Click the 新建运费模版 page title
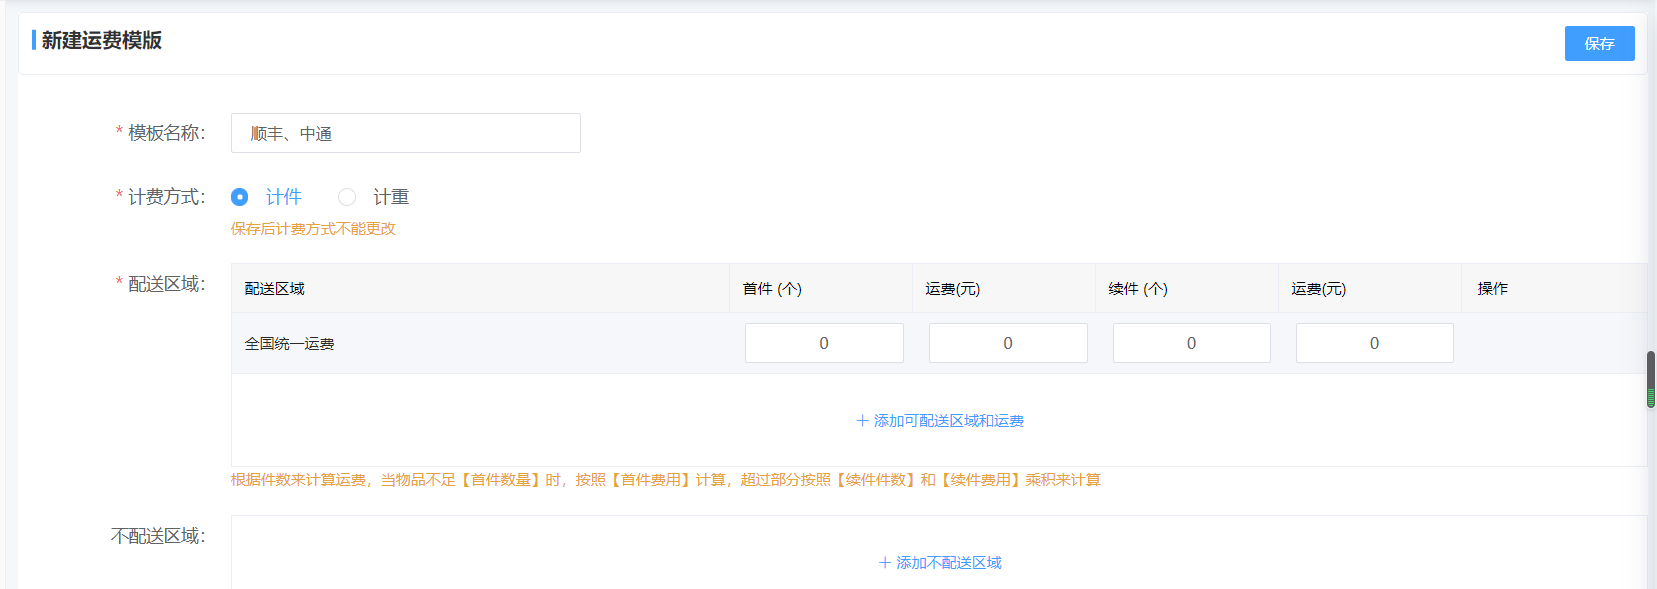 coord(102,41)
